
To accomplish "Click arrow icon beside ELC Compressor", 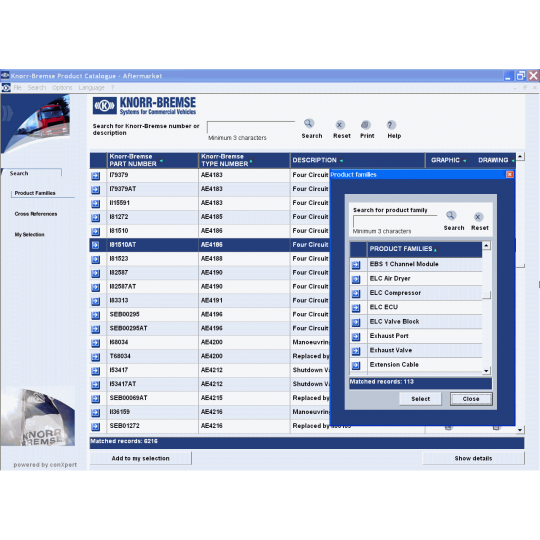I will point(356,294).
